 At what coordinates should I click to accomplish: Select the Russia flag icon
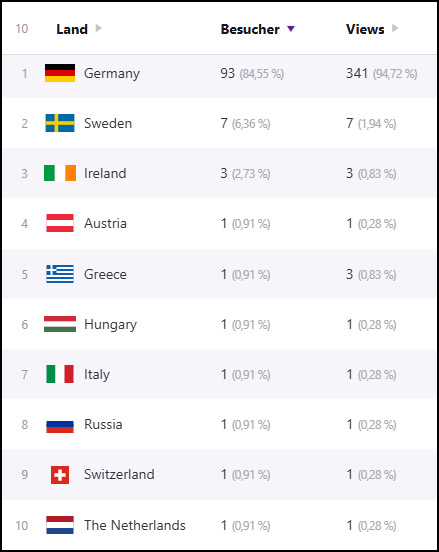60,427
